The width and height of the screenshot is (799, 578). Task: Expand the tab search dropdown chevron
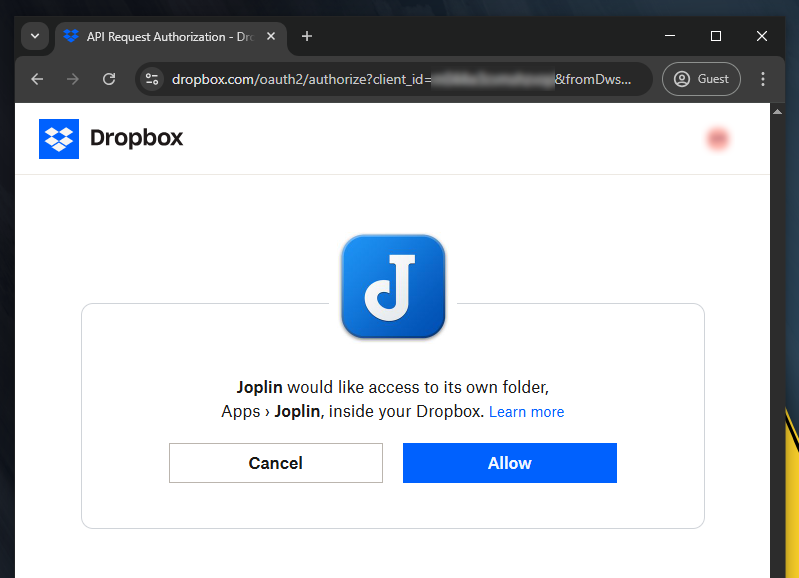(x=35, y=36)
